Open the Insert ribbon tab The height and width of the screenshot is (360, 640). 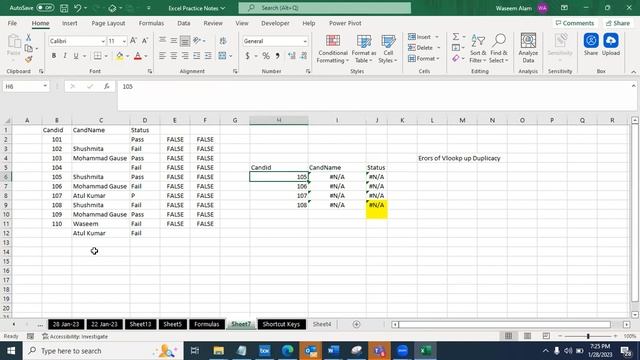(x=70, y=23)
